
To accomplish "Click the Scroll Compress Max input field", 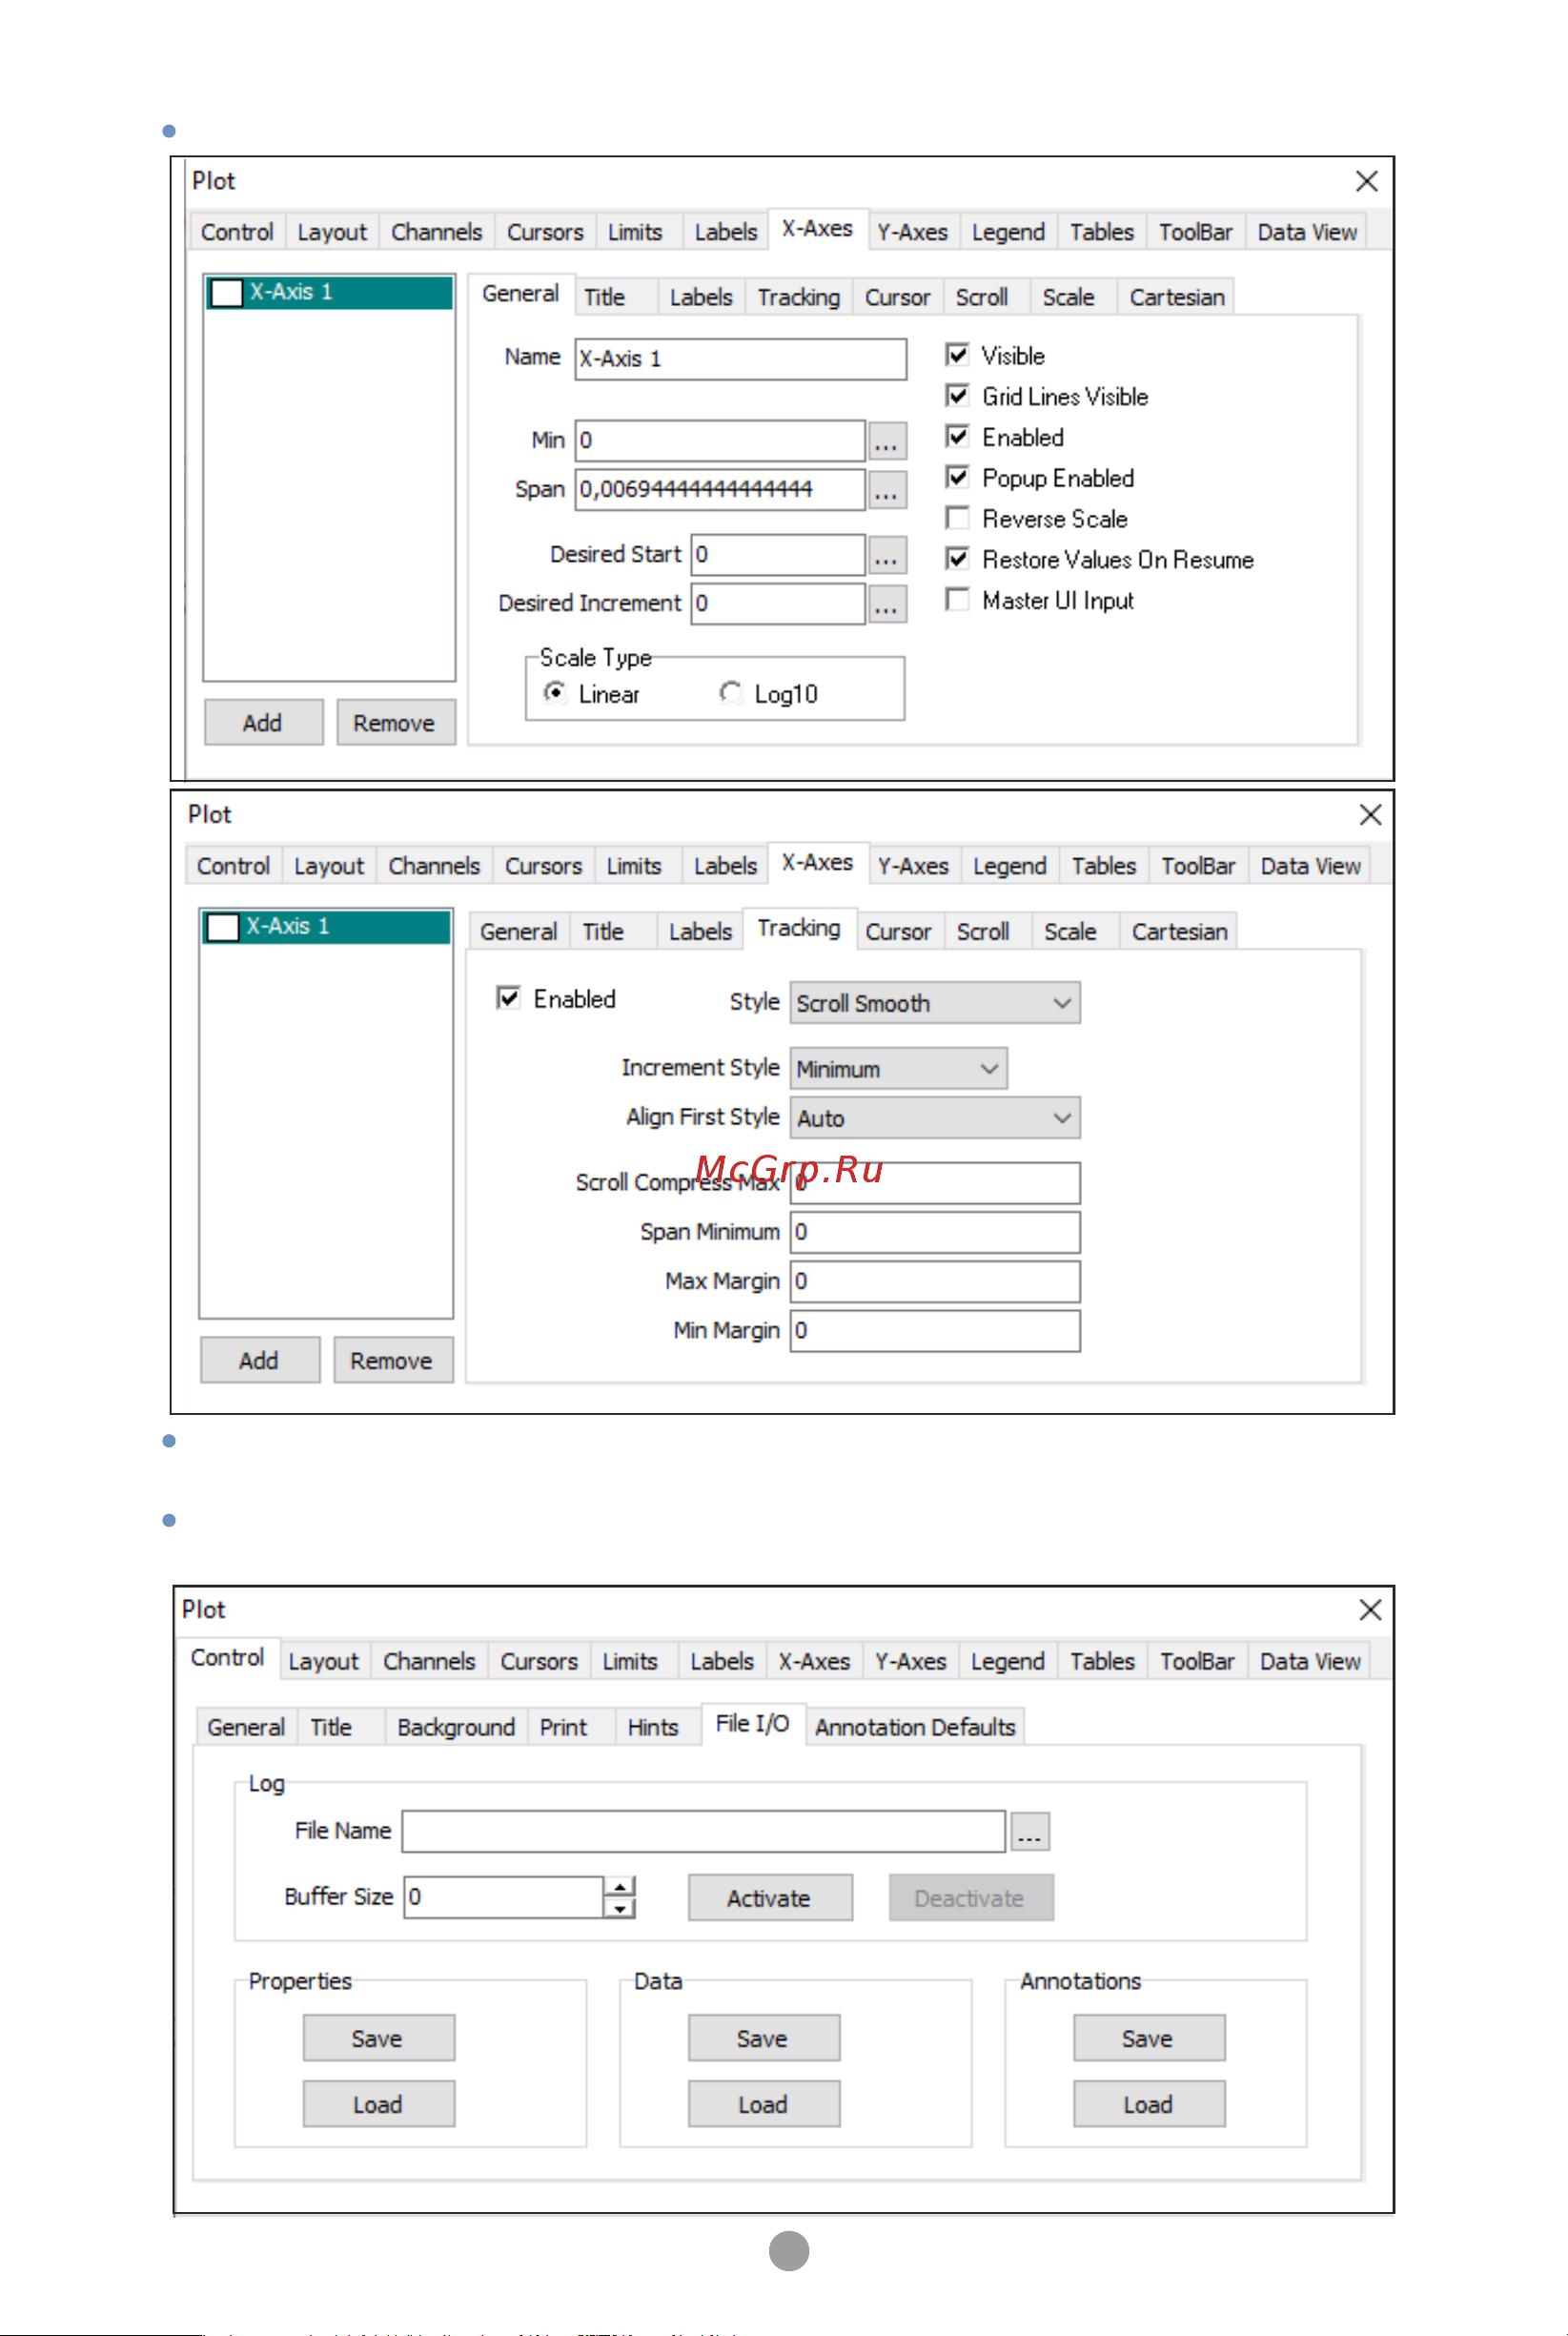I will (x=935, y=1183).
